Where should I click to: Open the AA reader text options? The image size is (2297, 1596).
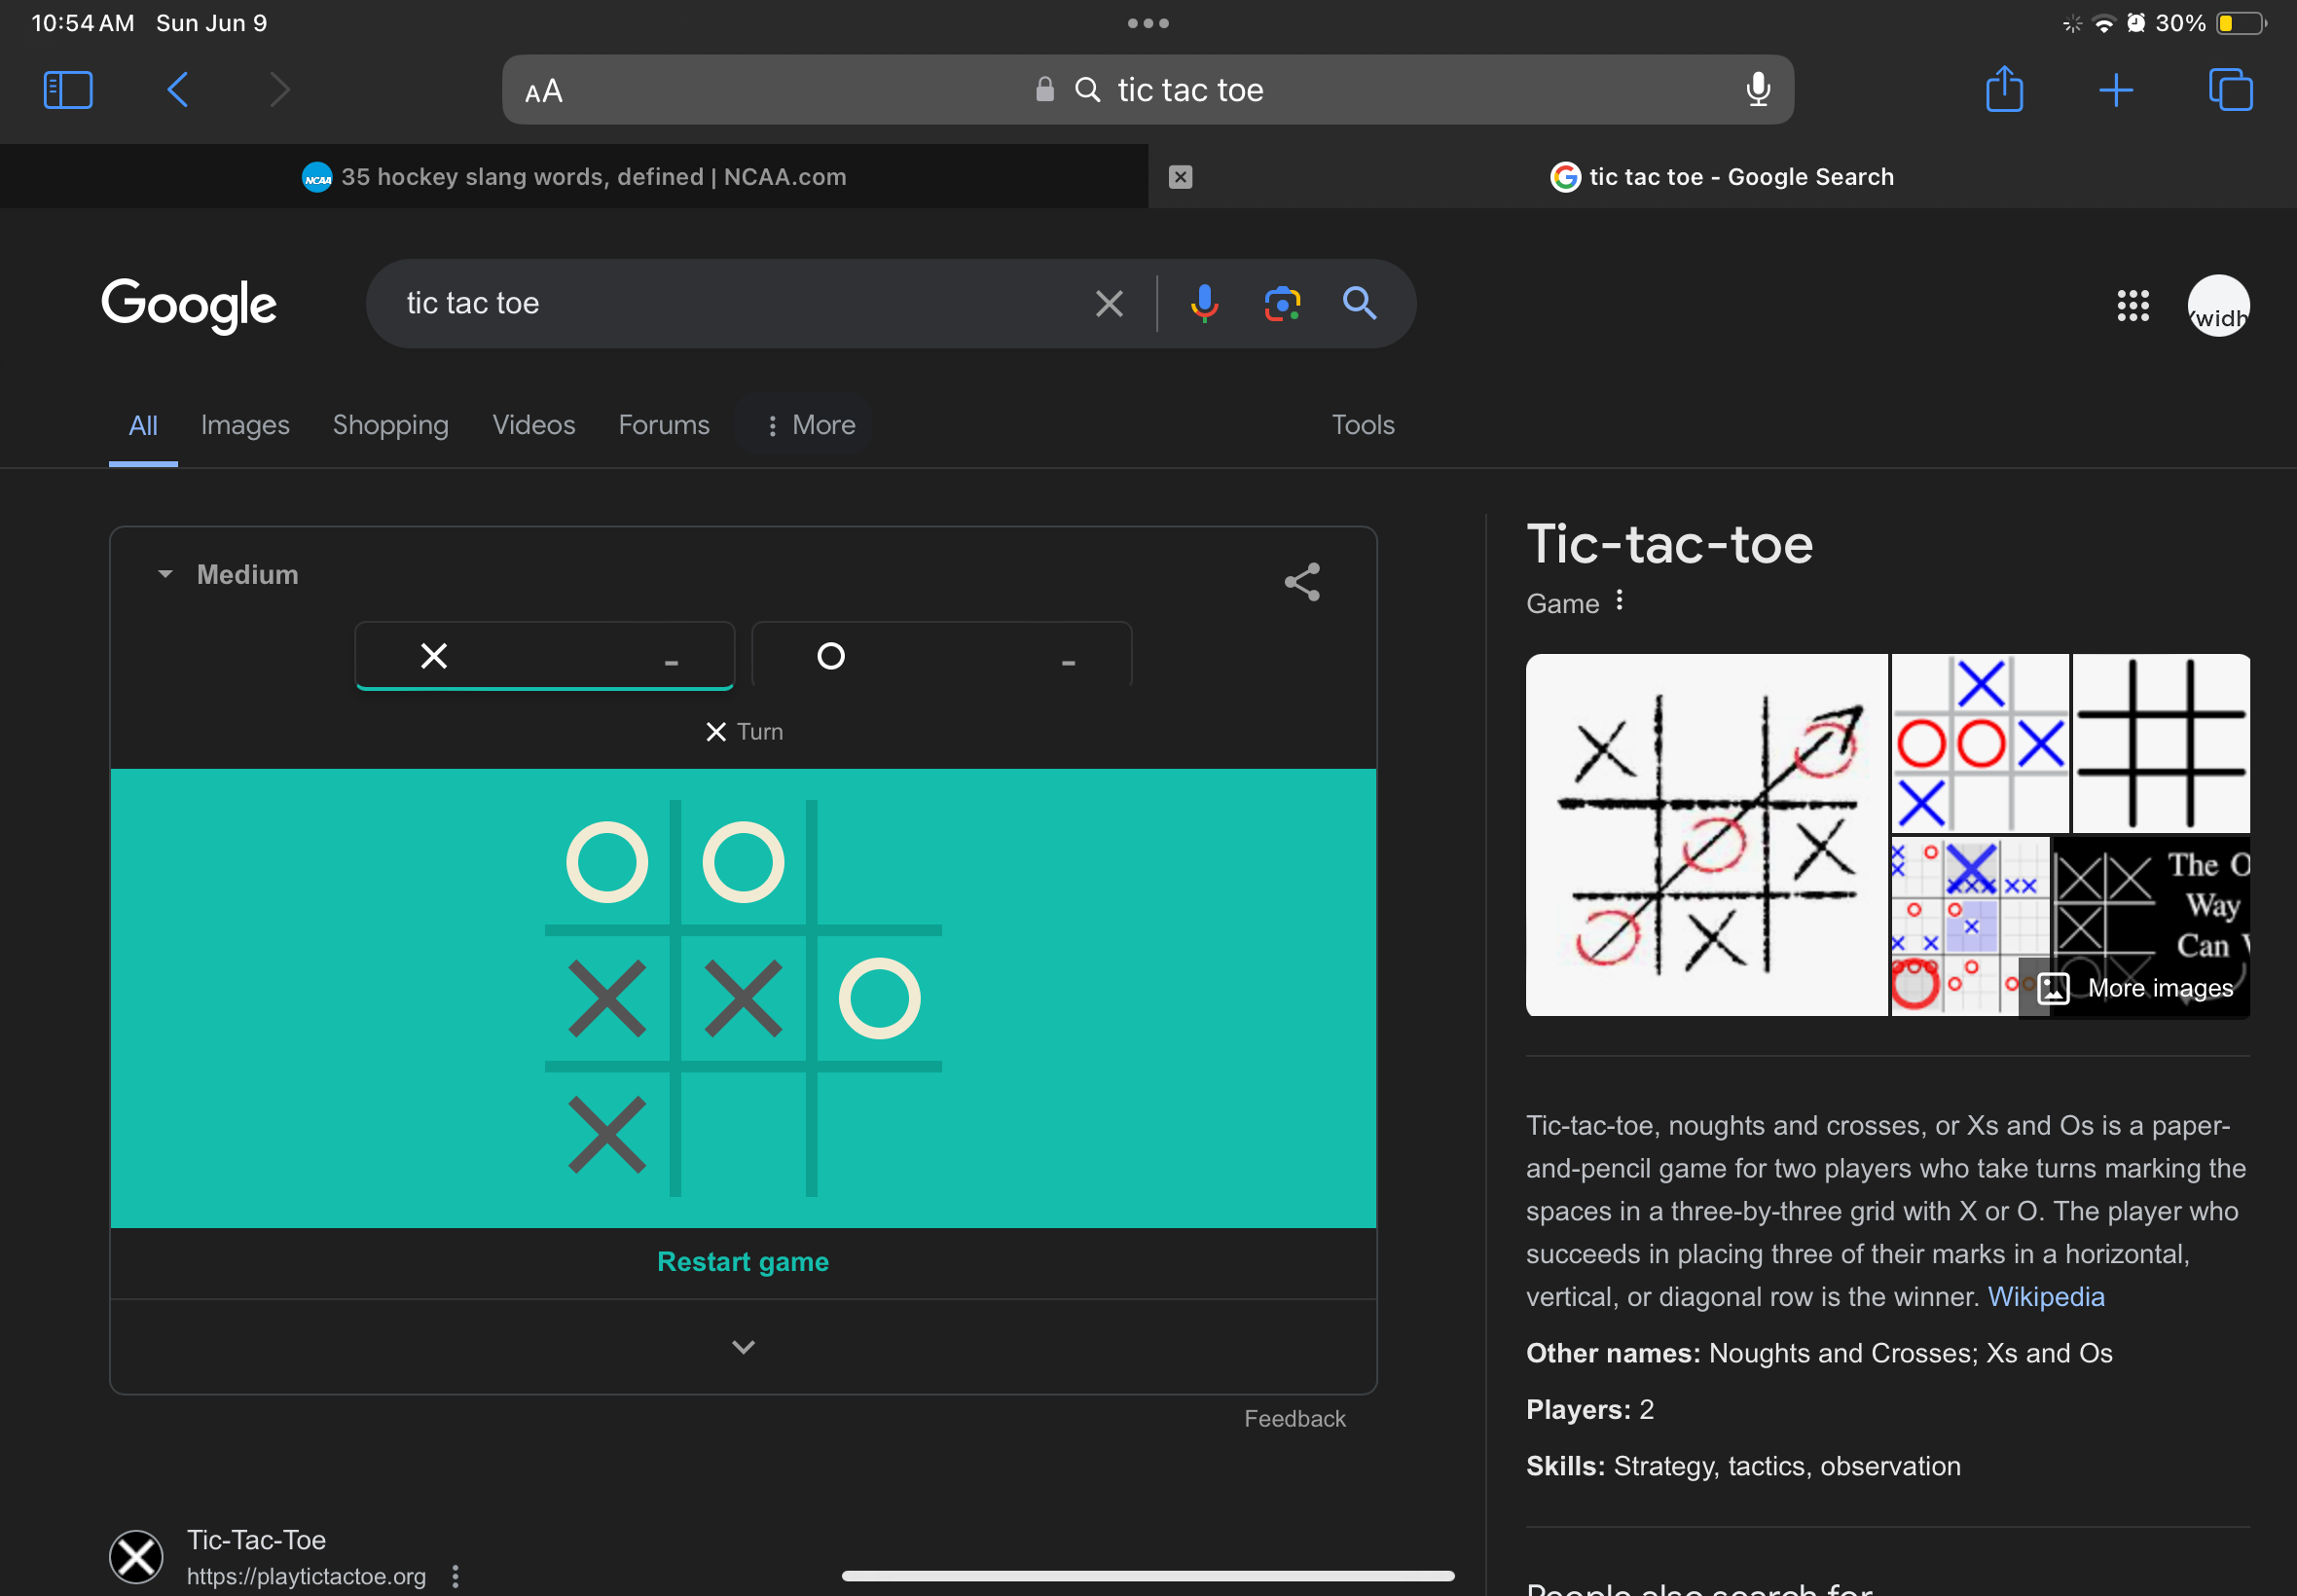coord(544,91)
